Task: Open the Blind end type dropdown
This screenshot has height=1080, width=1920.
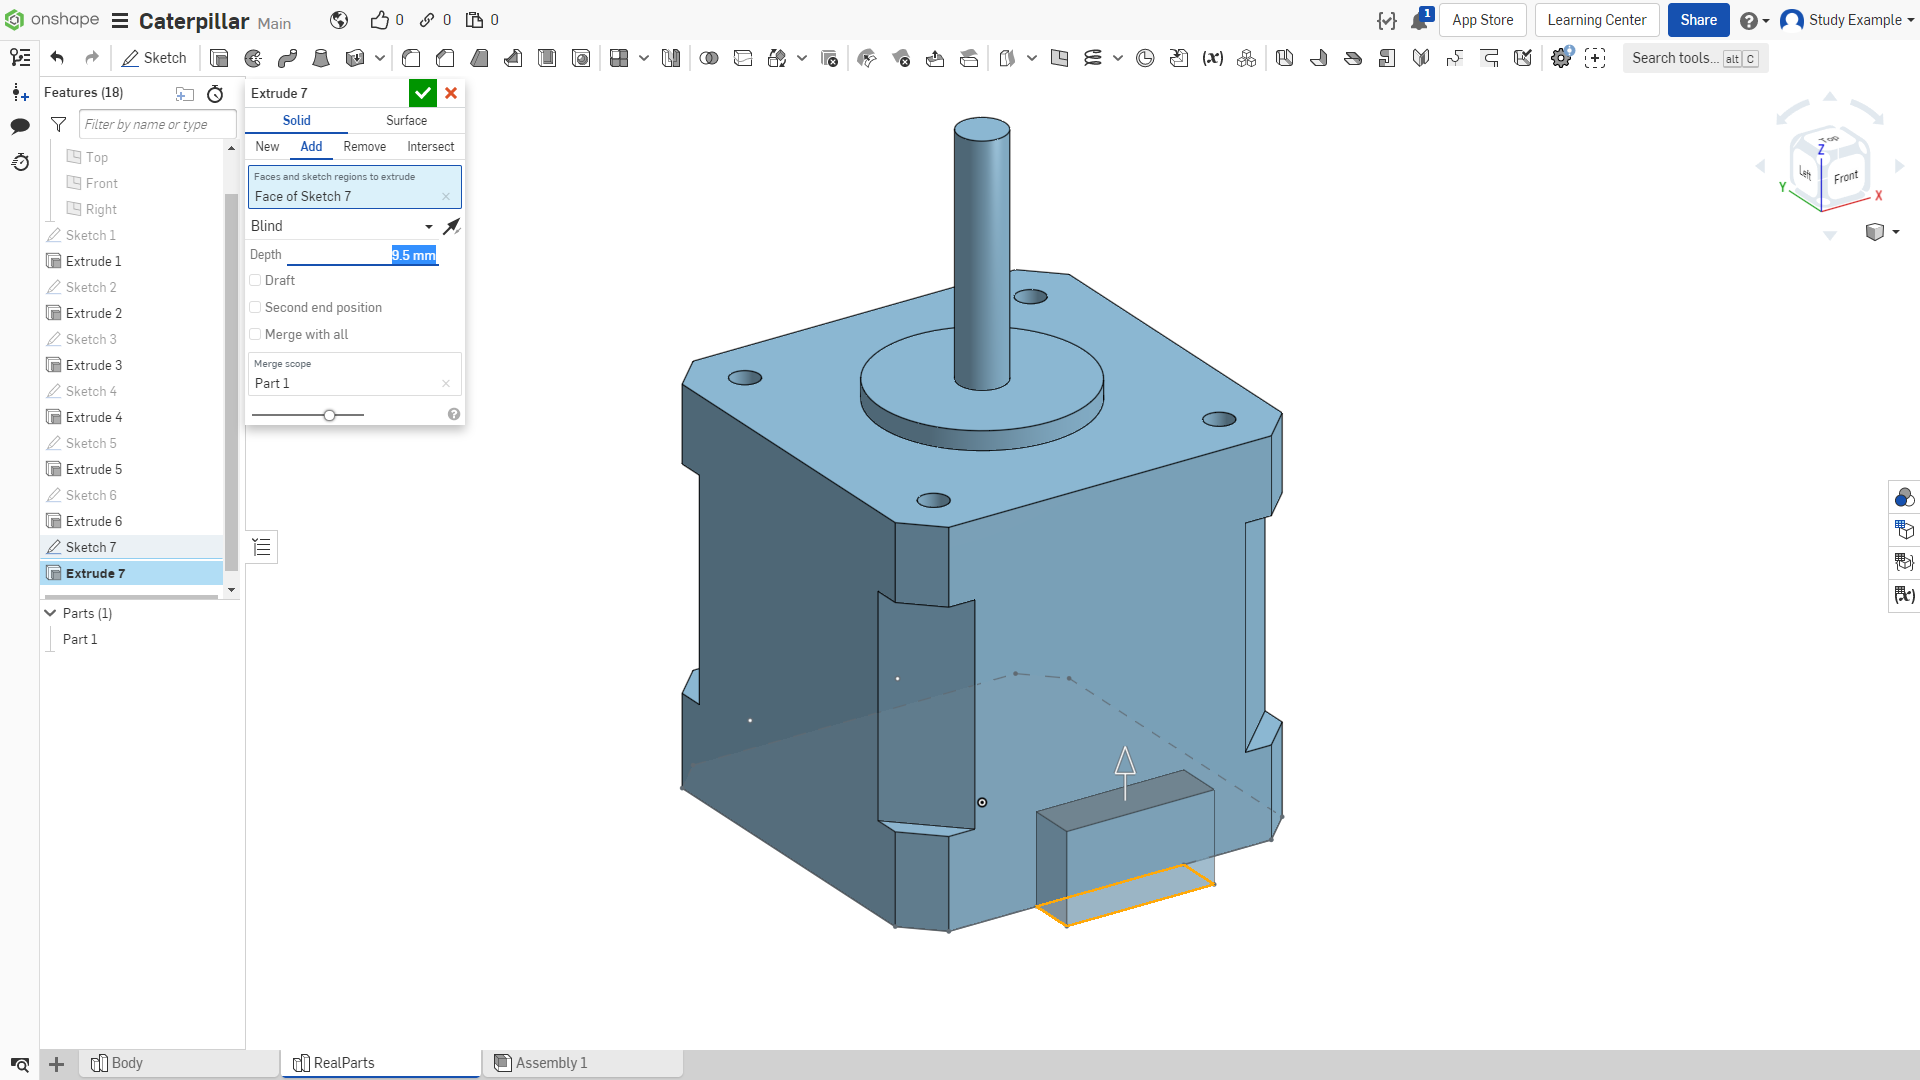Action: point(342,227)
